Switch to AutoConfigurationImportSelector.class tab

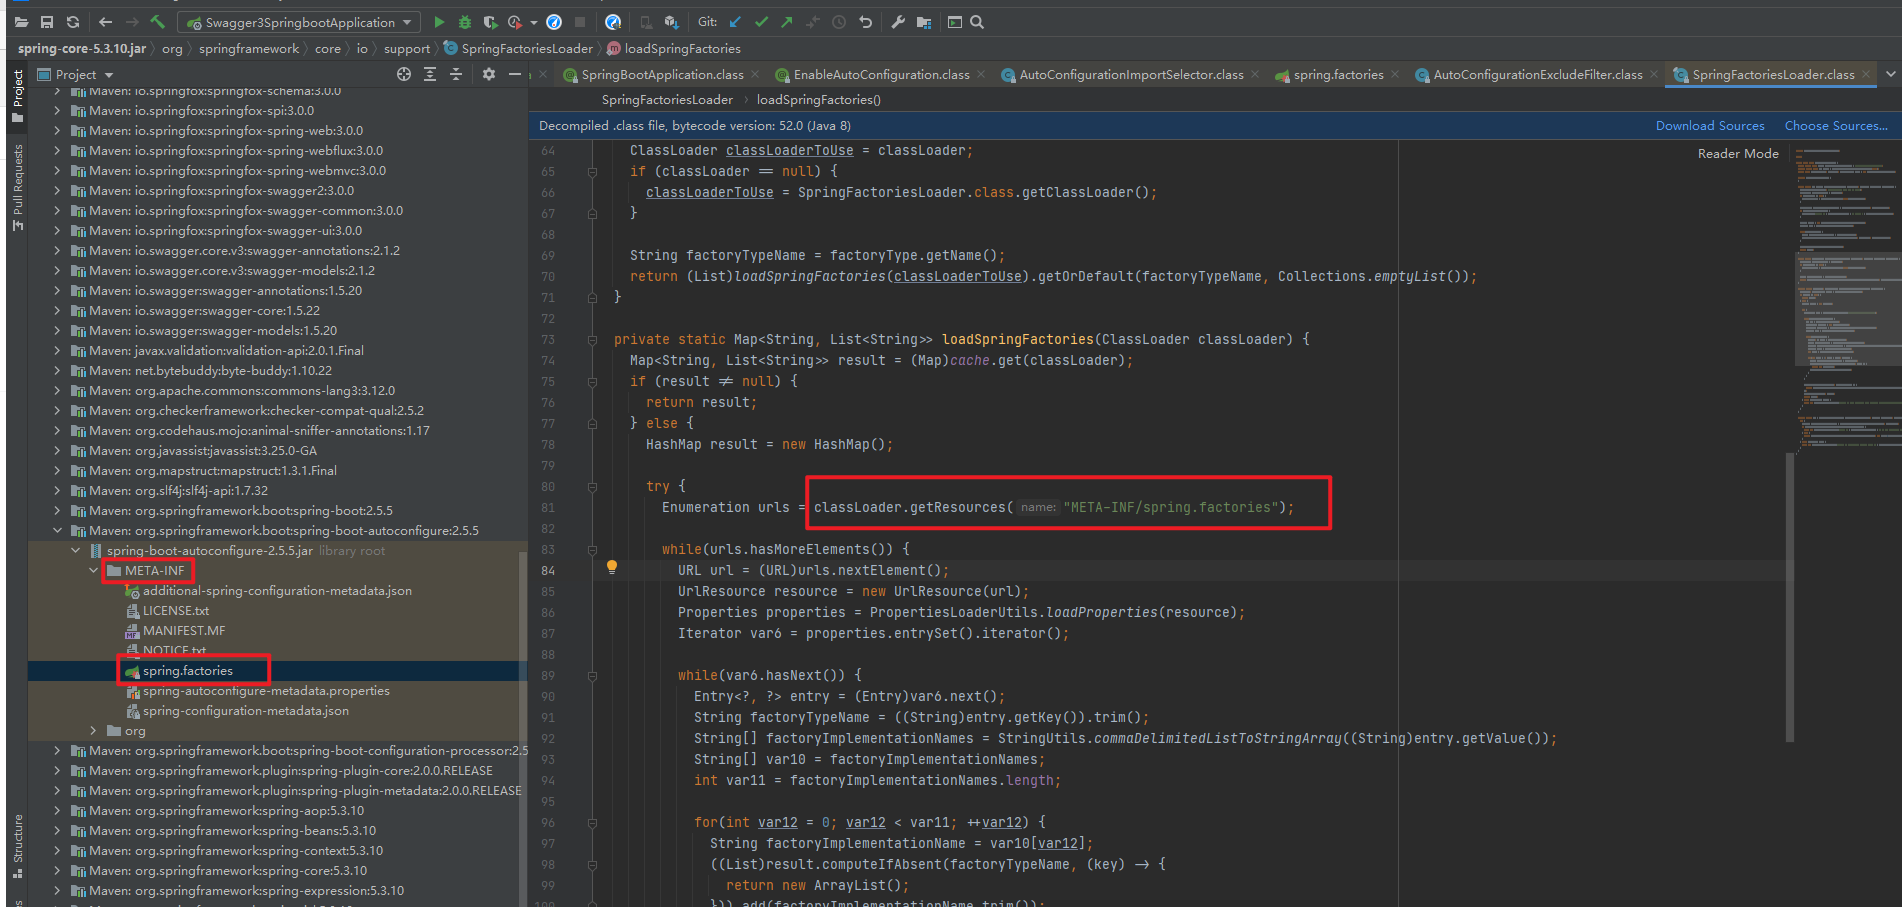point(1131,75)
